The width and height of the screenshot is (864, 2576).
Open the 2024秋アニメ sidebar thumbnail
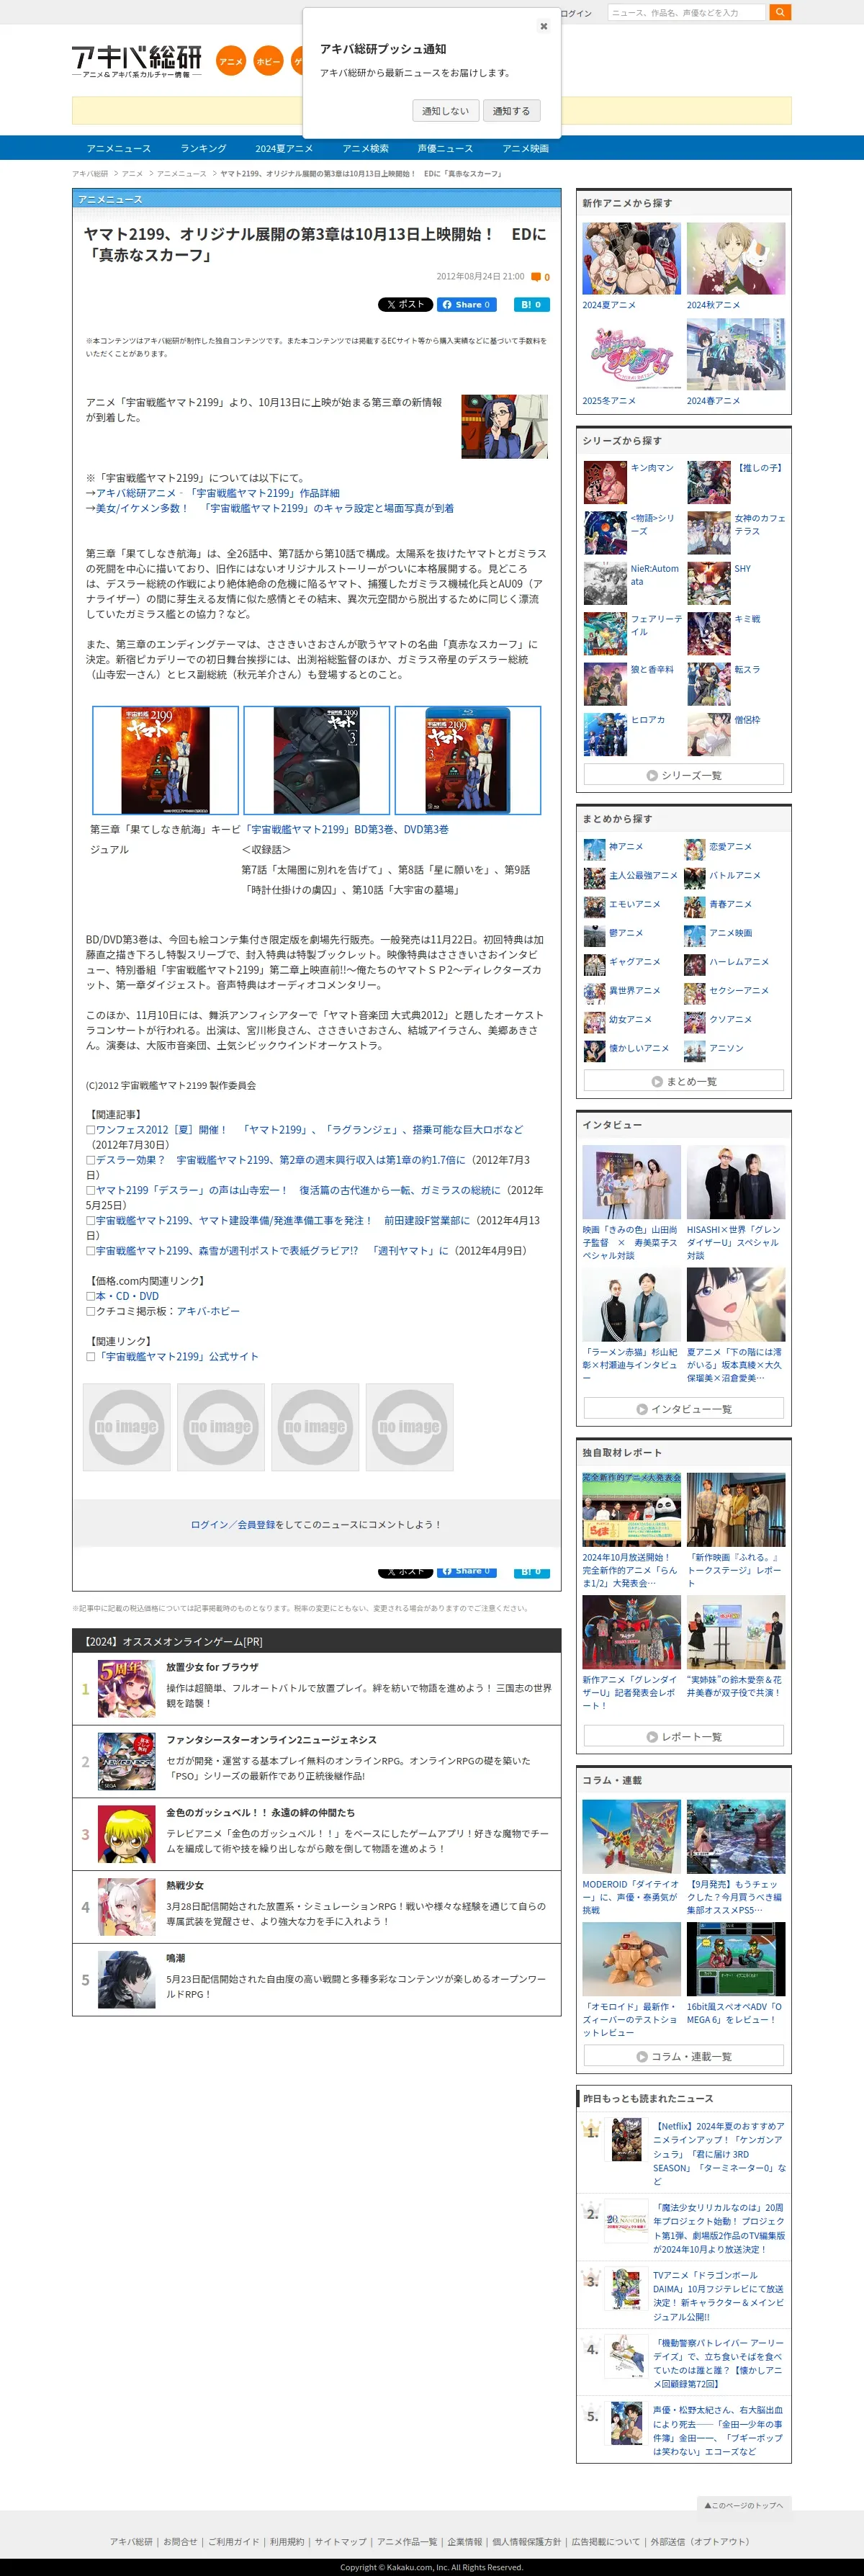pos(736,259)
